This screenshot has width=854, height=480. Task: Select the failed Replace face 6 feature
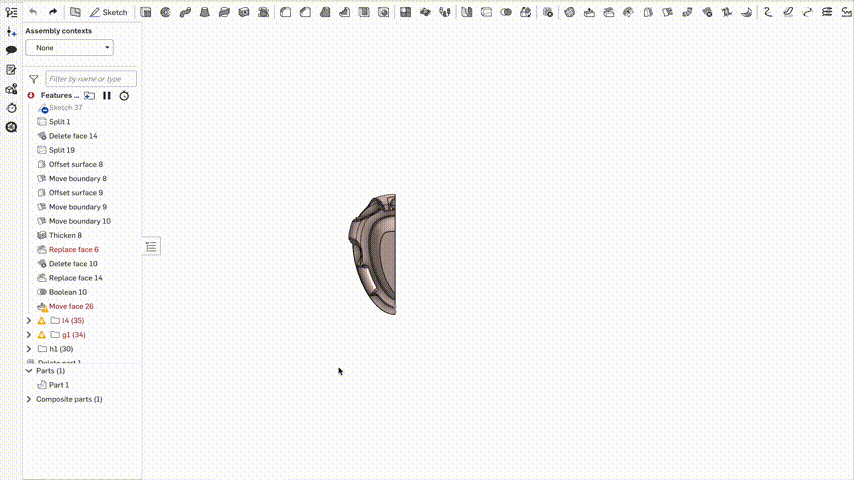[74, 250]
